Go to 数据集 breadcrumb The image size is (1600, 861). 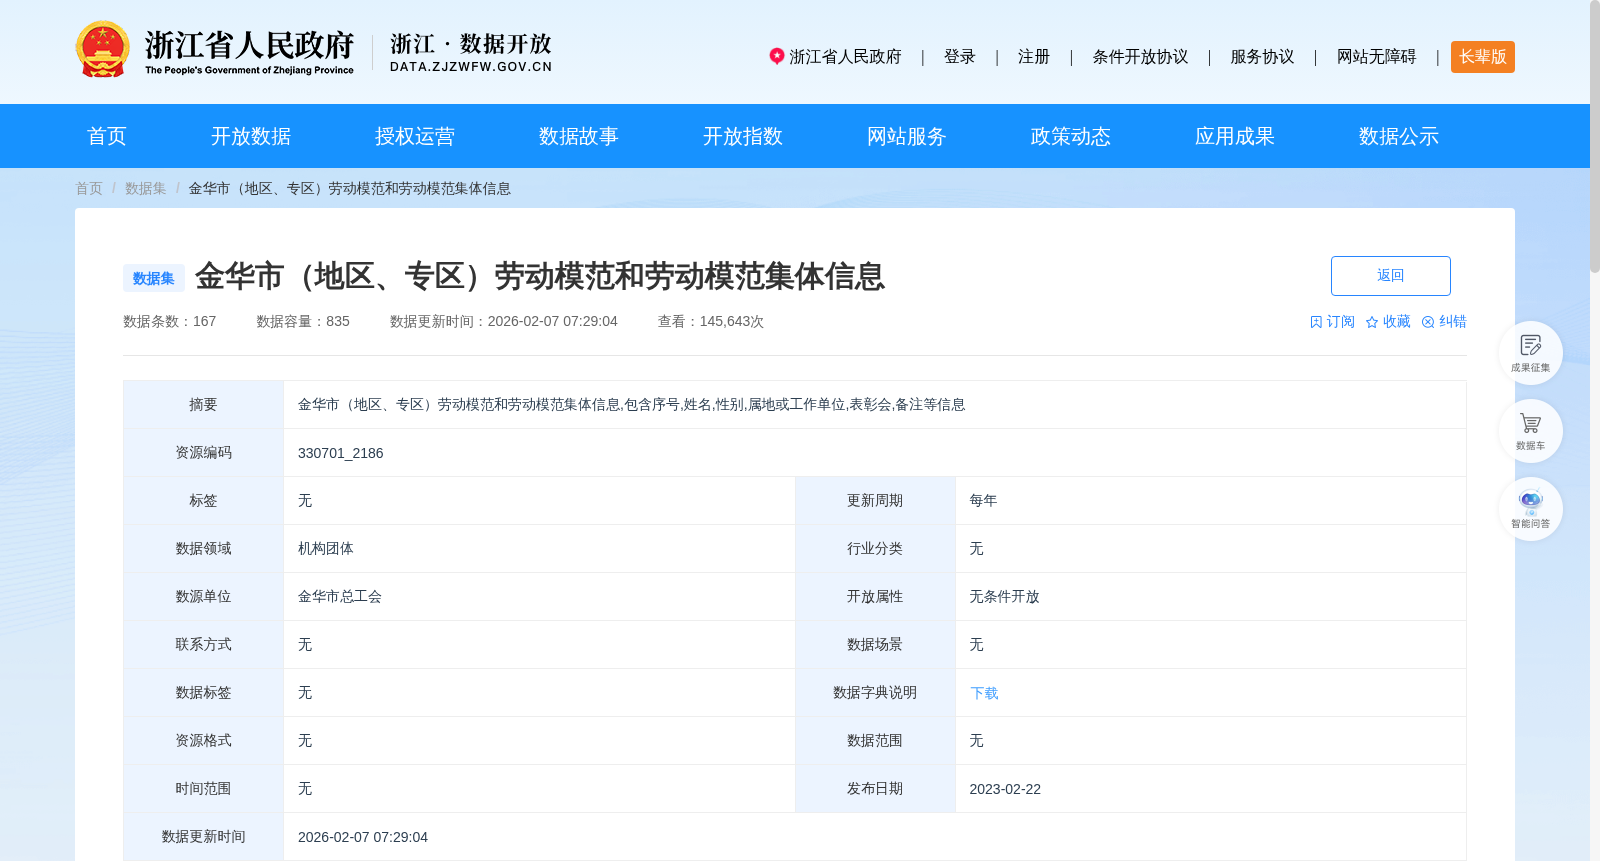click(146, 188)
